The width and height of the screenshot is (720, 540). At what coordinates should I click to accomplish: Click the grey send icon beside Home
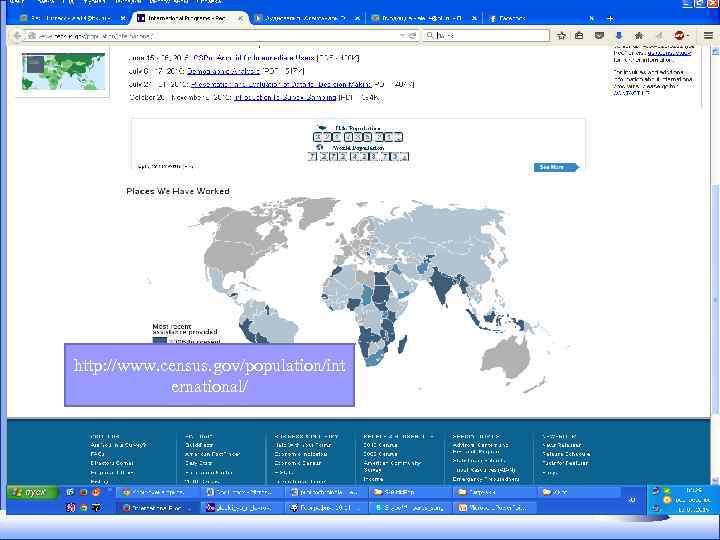658,35
